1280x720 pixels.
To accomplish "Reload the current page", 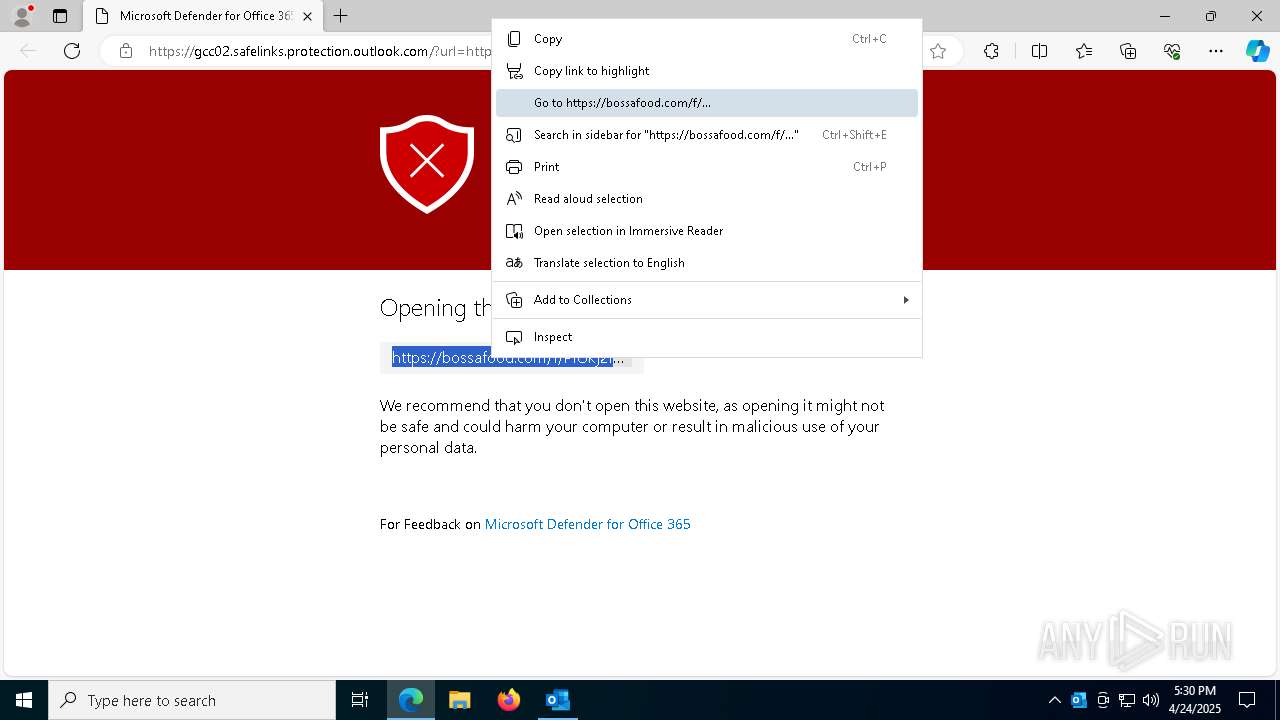I will [x=72, y=51].
